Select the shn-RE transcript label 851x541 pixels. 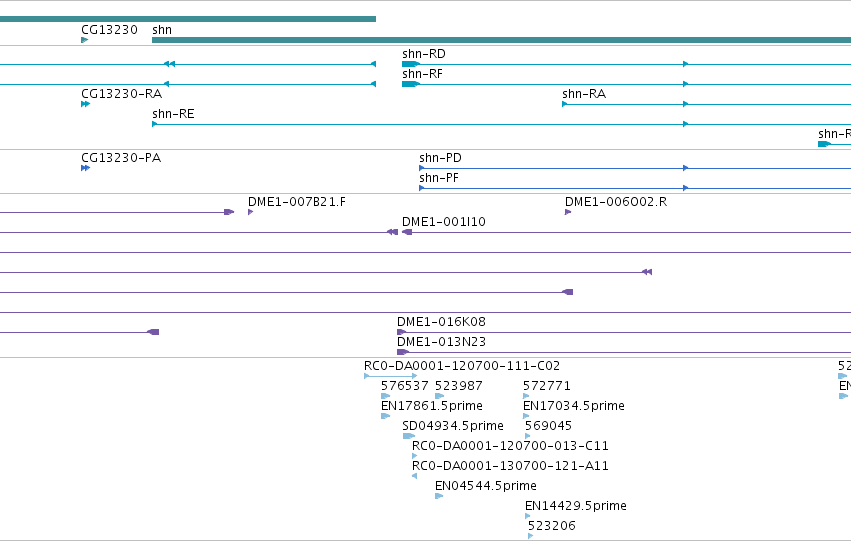(x=173, y=114)
